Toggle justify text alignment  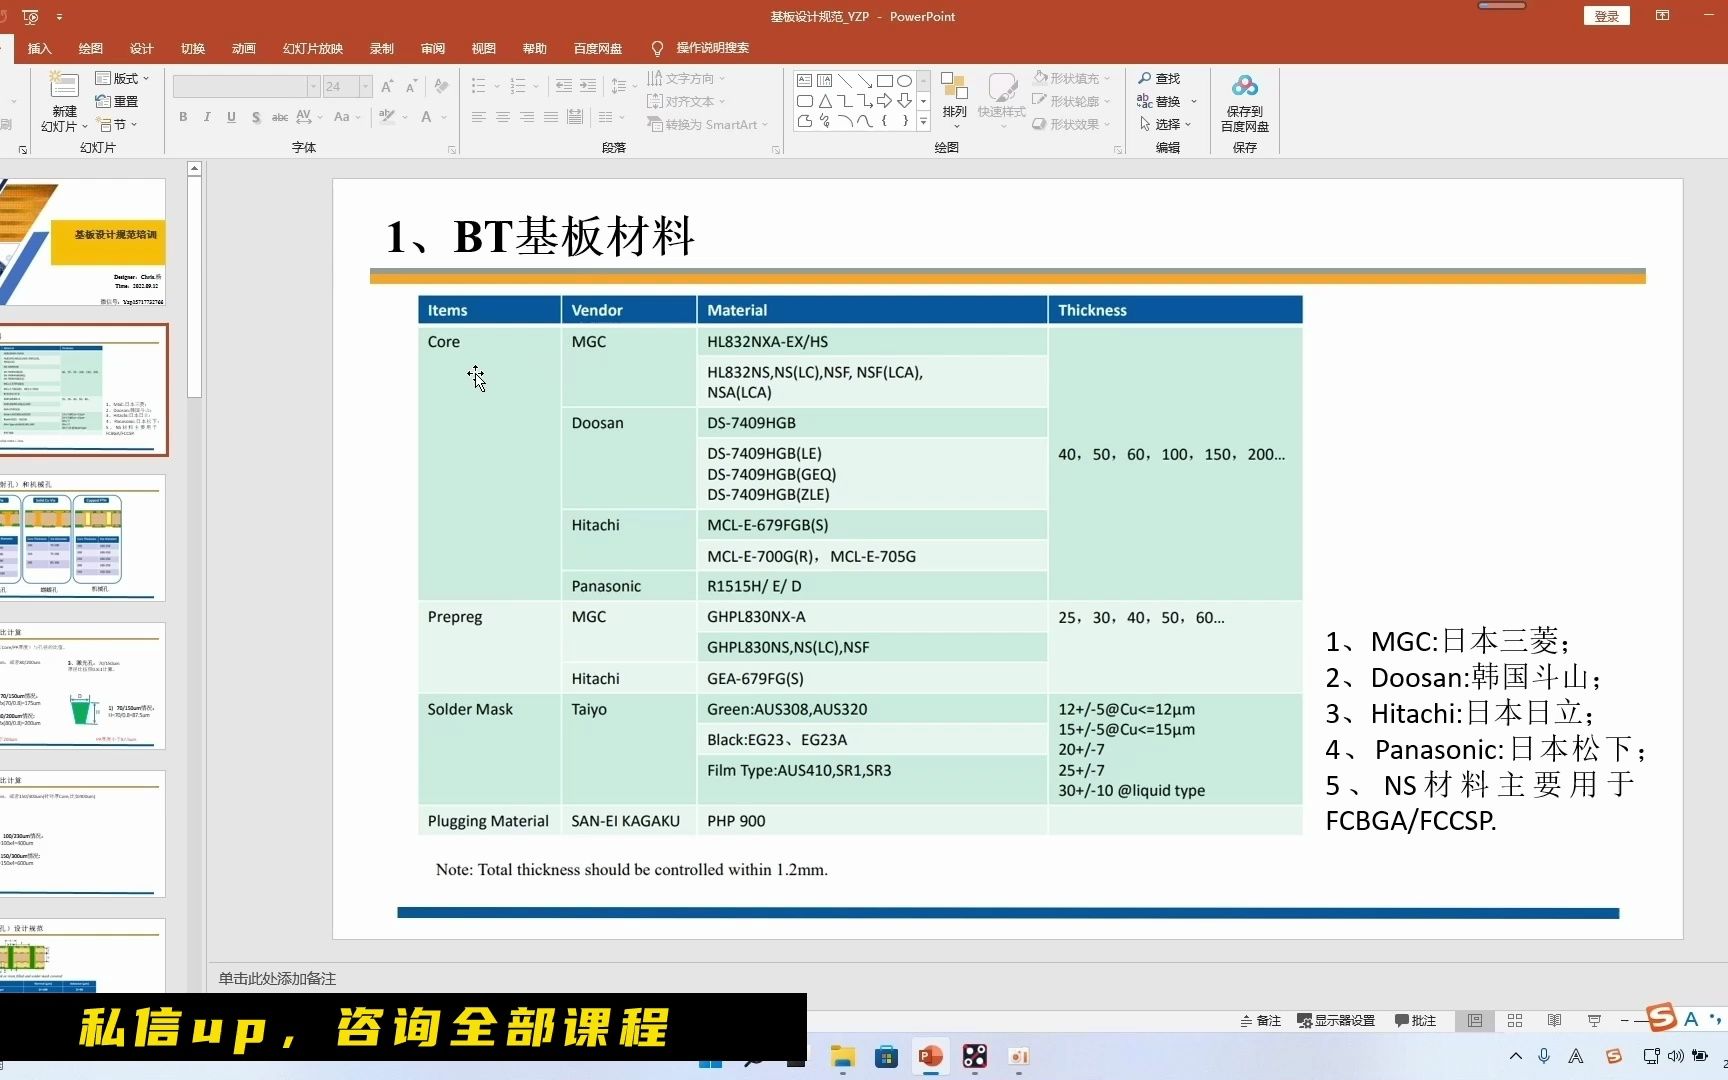(x=551, y=117)
